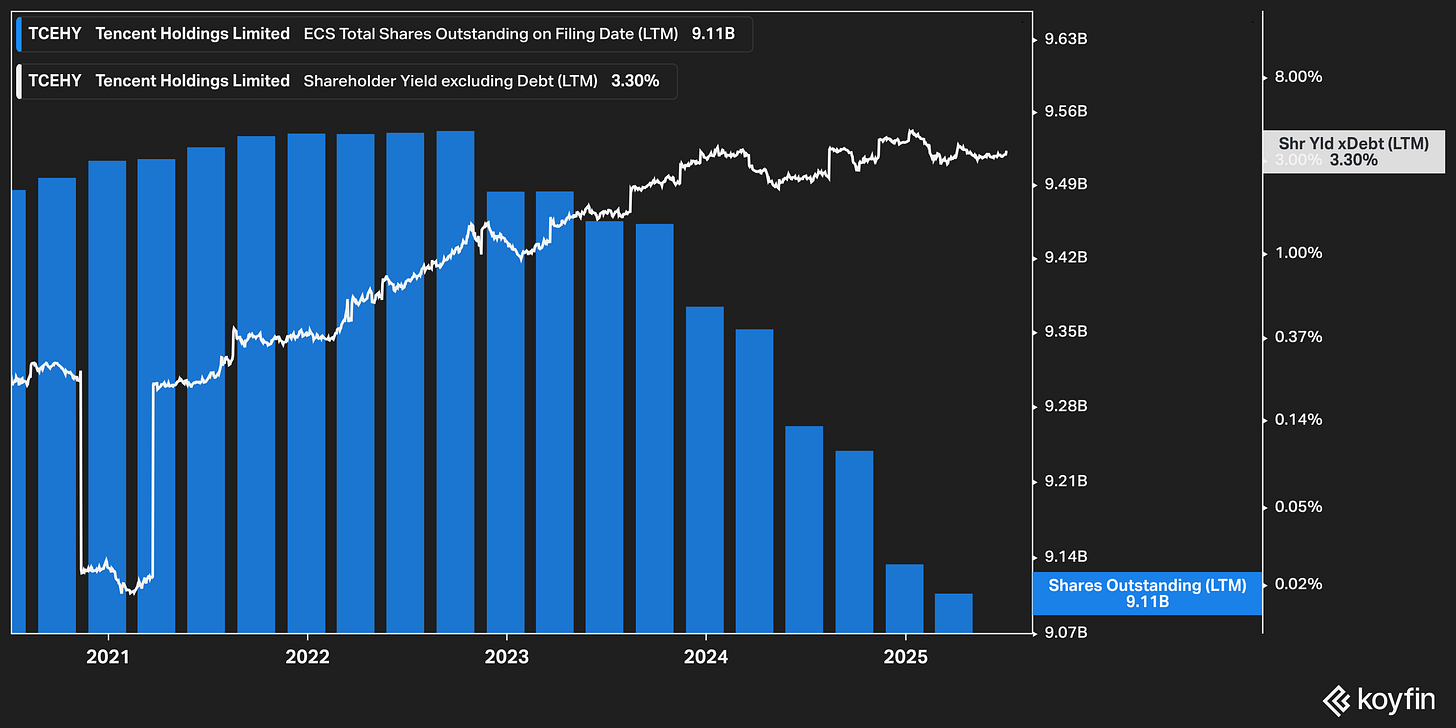Click the 9.56B value on the shares axis

pyautogui.click(x=1065, y=112)
